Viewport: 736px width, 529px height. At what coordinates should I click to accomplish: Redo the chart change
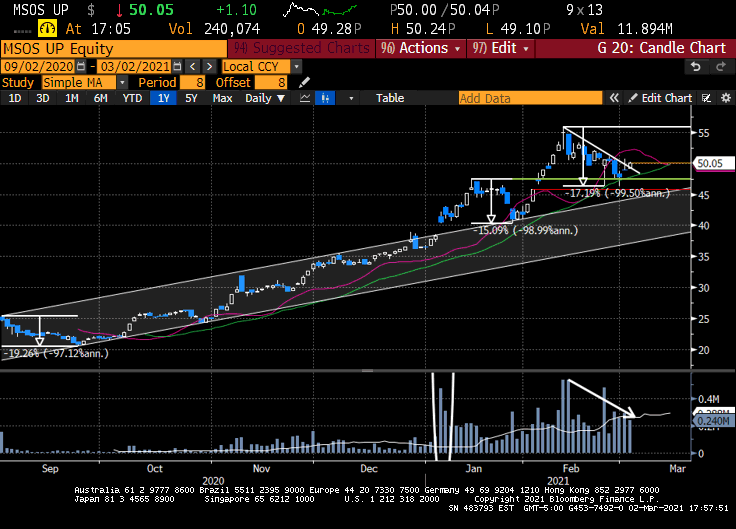click(x=721, y=67)
